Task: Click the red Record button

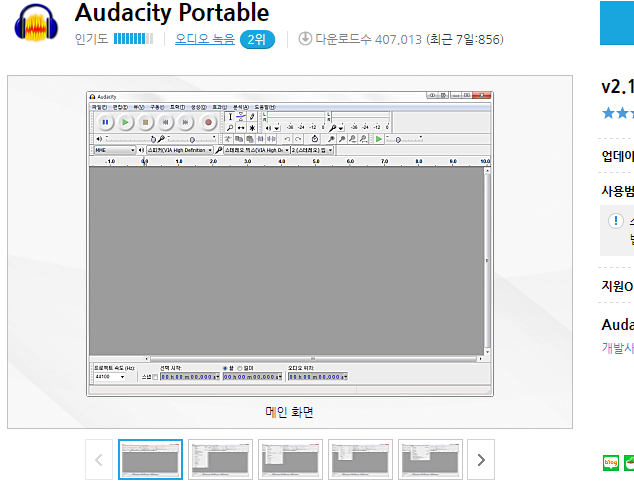Action: tap(208, 122)
